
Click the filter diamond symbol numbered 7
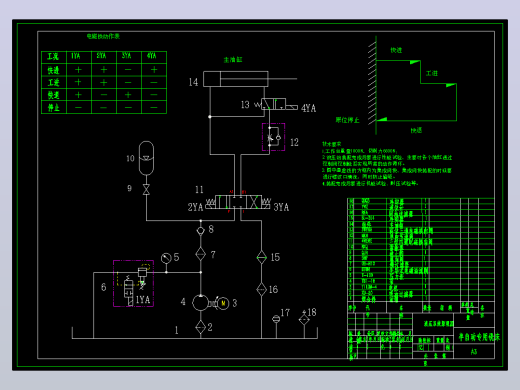click(x=200, y=254)
